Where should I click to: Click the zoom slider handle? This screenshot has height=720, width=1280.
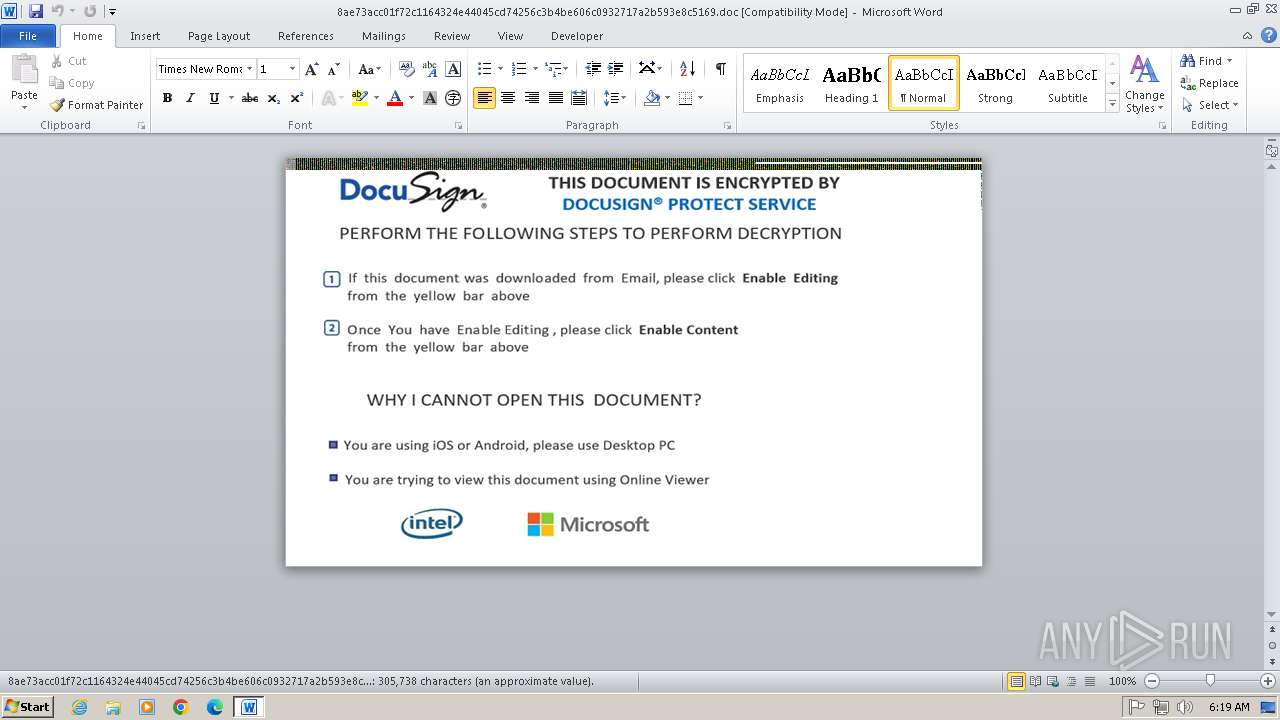pos(1210,681)
